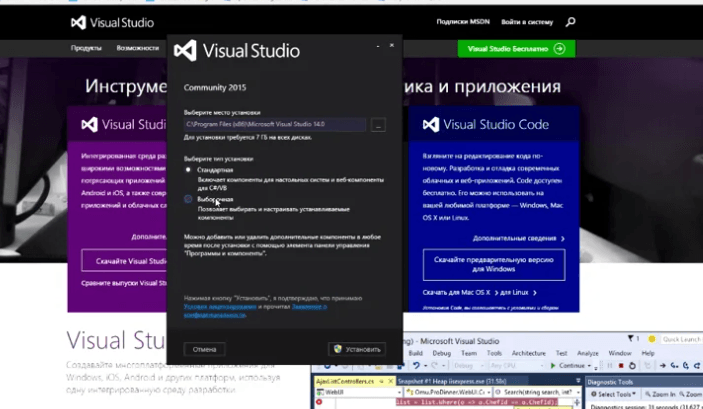The image size is (703, 409).
Task: Open the document tabs overflow dropdown
Action: pos(578,381)
